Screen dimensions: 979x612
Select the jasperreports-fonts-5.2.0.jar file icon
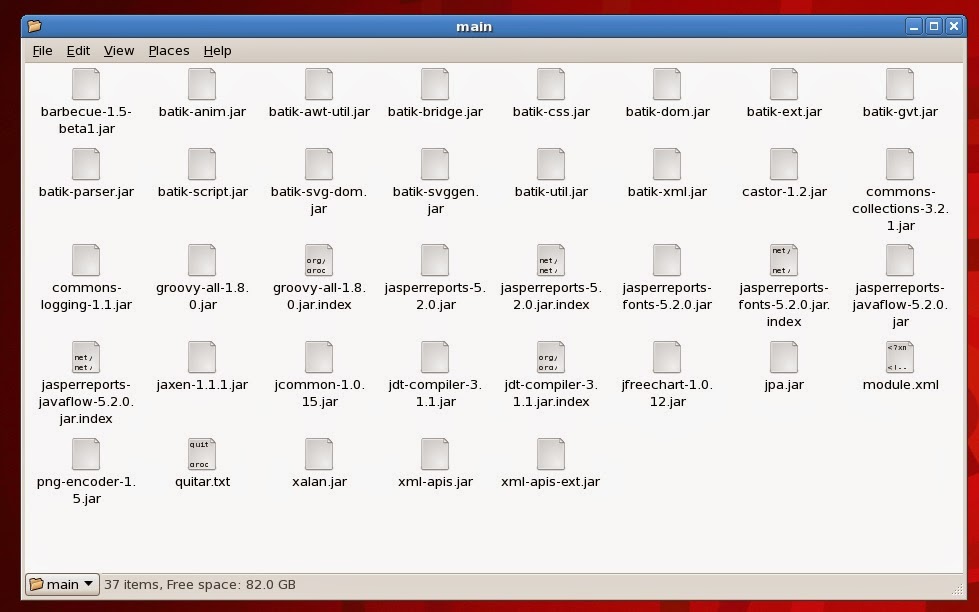667,260
